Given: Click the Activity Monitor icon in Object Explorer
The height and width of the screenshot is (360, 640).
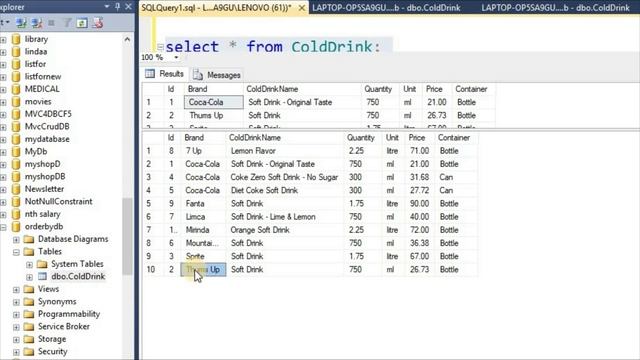Looking at the screenshot, I should click(x=98, y=23).
